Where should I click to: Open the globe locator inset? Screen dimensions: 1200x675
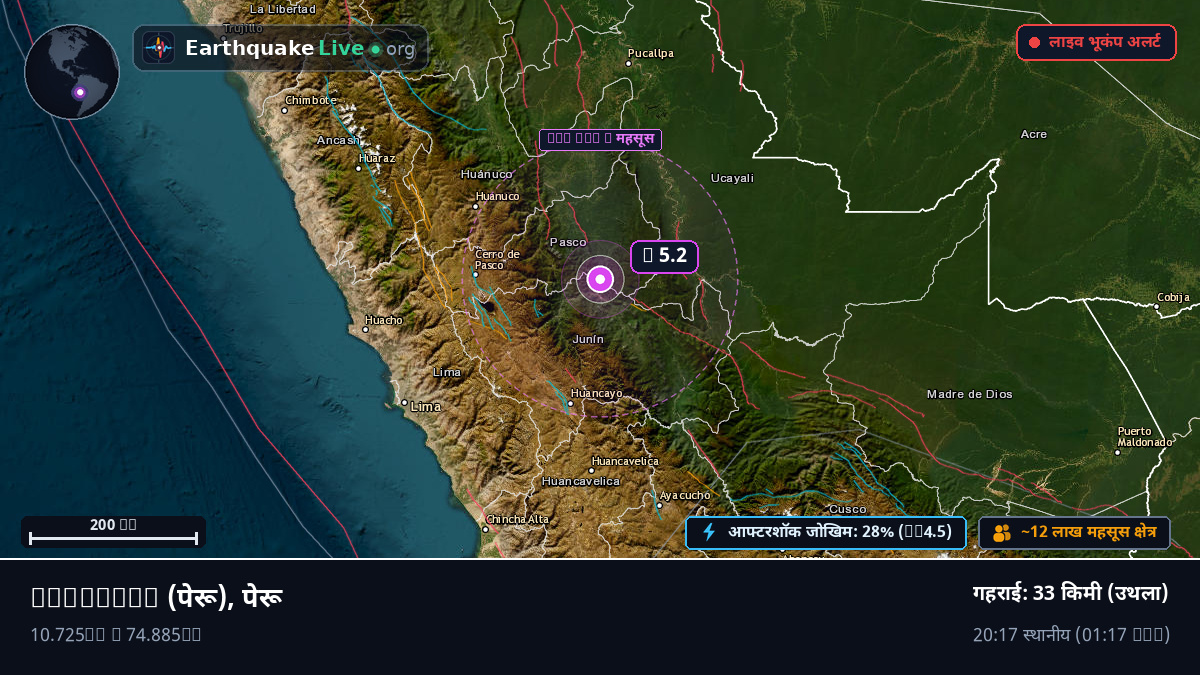coord(72,72)
